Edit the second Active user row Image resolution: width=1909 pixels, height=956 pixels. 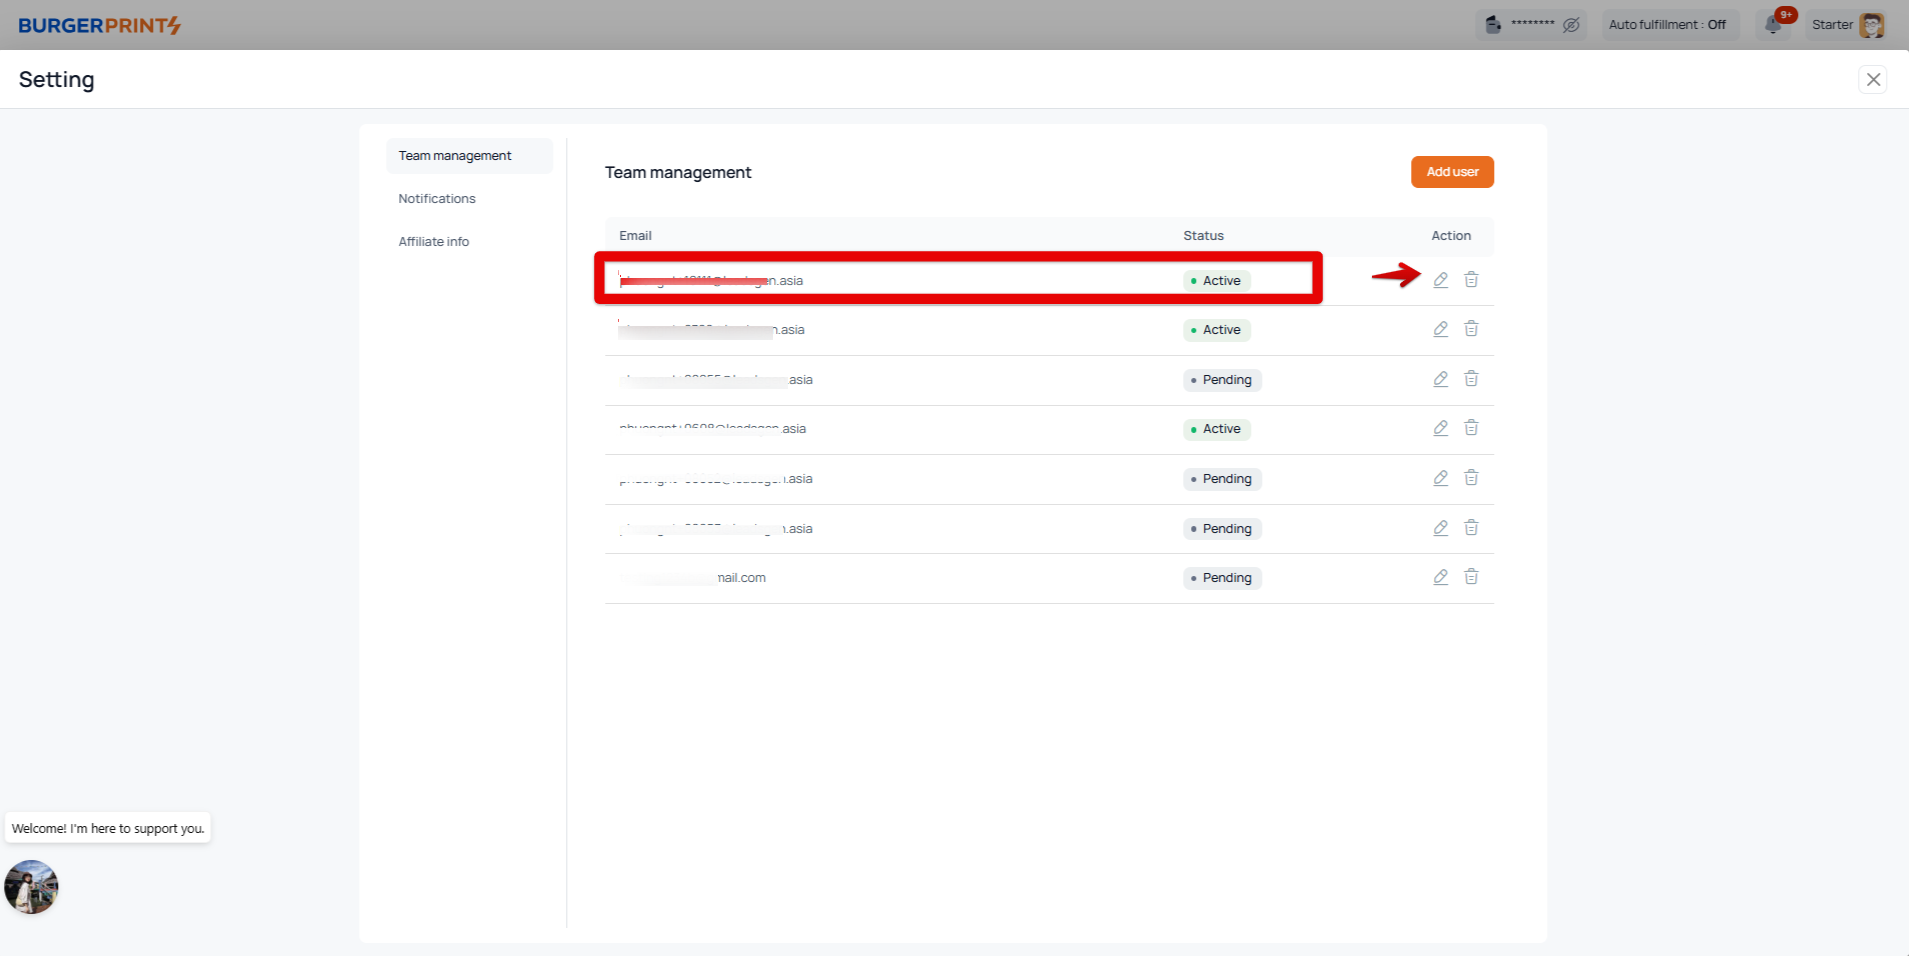1440,329
